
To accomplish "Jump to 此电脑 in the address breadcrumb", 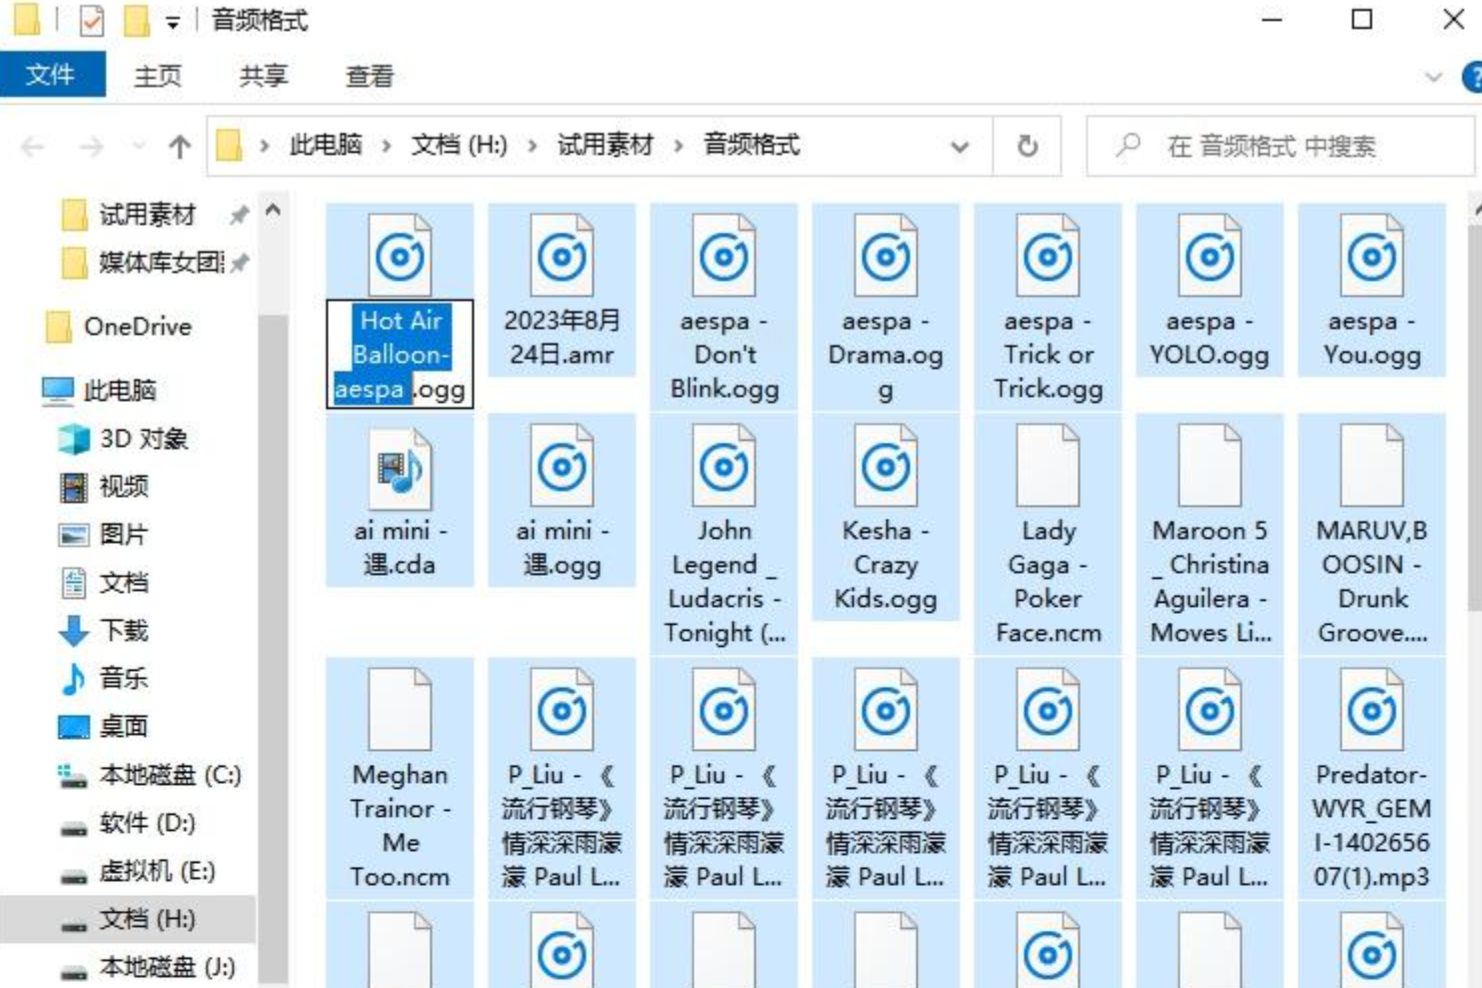I will point(326,146).
